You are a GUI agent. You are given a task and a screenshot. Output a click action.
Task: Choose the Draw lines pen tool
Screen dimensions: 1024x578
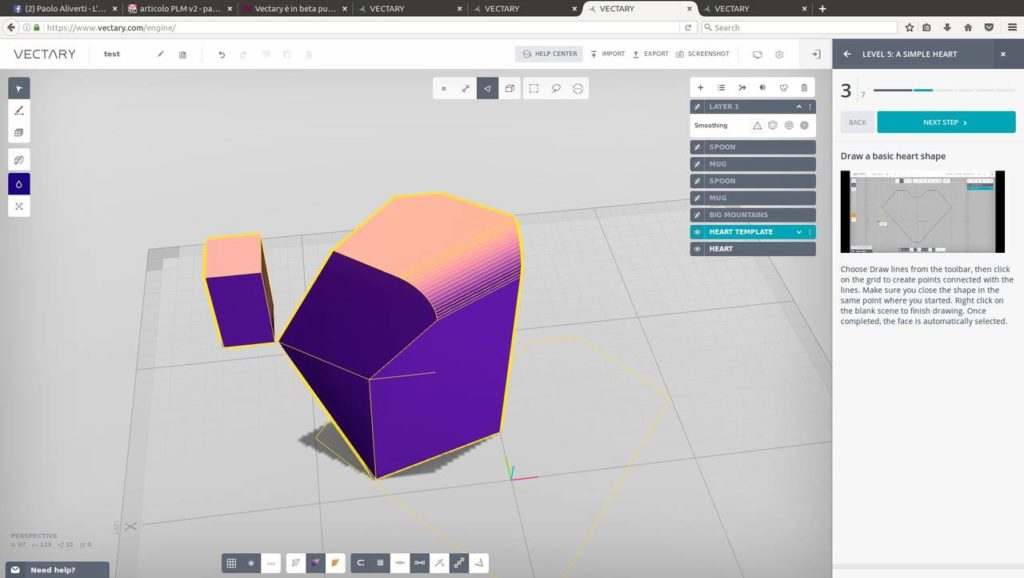click(19, 110)
